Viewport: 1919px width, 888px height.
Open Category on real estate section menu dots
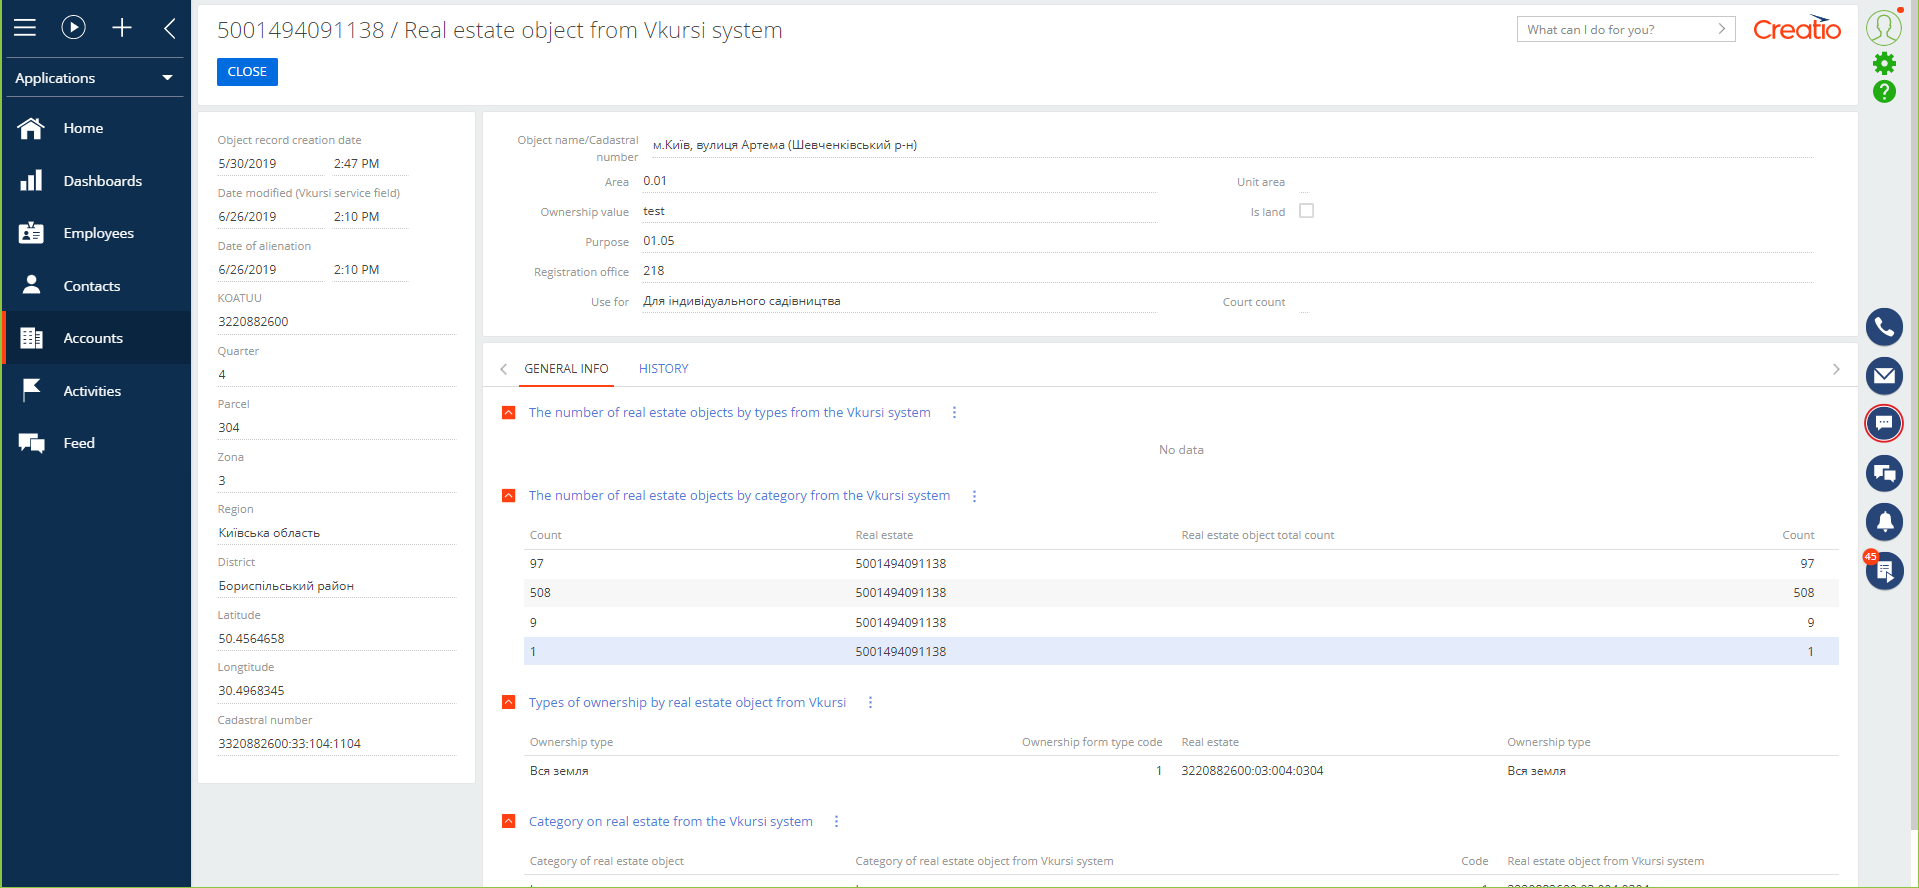tap(836, 822)
